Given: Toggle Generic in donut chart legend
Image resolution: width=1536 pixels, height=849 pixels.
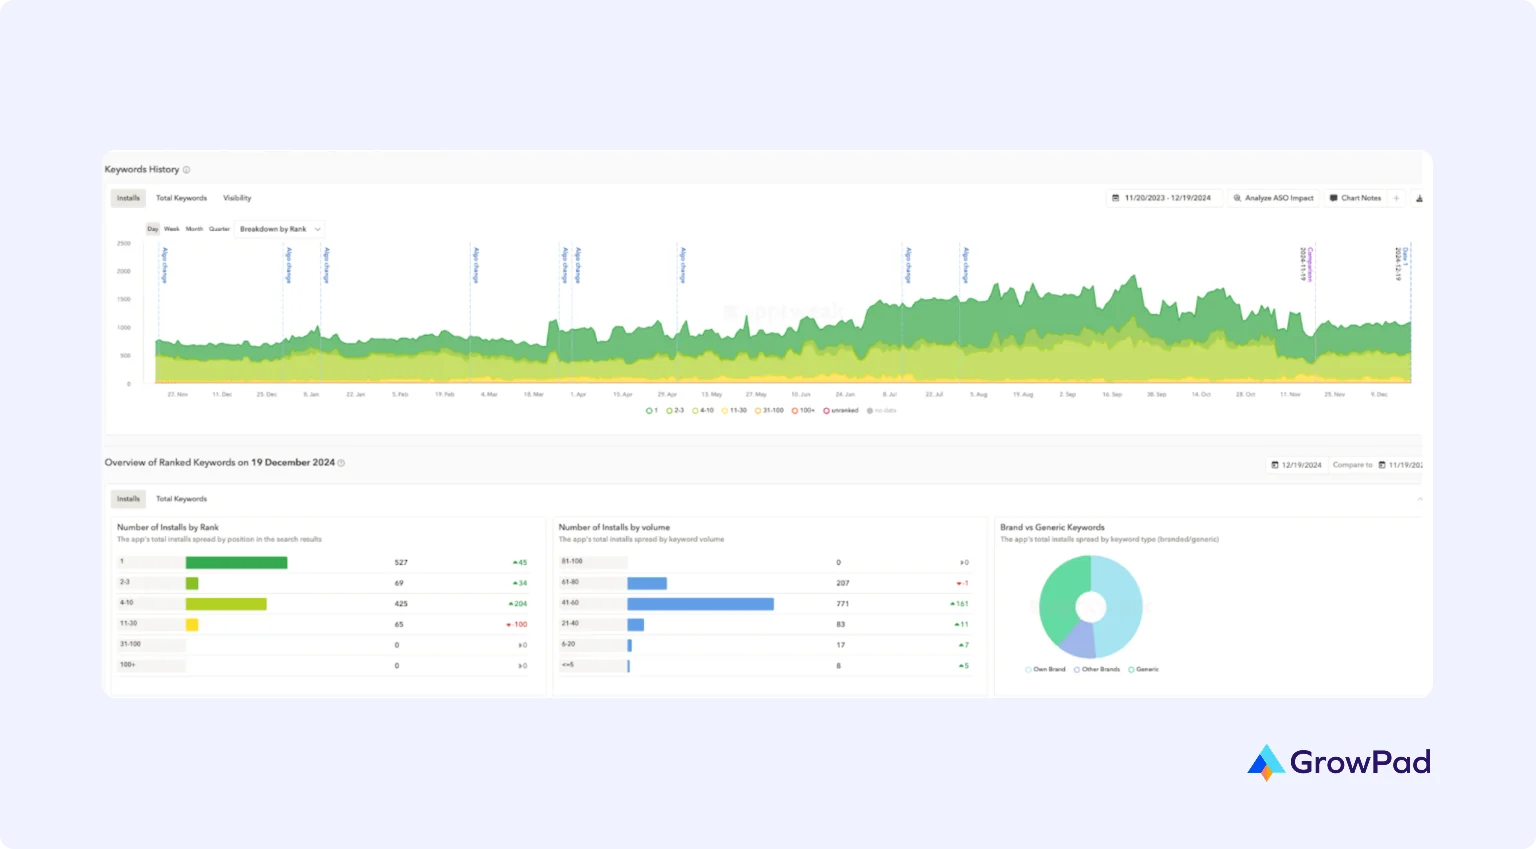Looking at the screenshot, I should coord(1143,670).
